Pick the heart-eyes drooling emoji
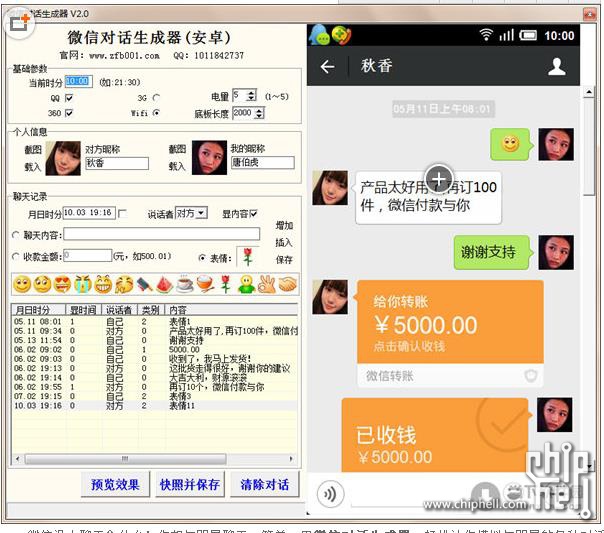Image resolution: width=604 pixels, height=533 pixels. click(62, 285)
